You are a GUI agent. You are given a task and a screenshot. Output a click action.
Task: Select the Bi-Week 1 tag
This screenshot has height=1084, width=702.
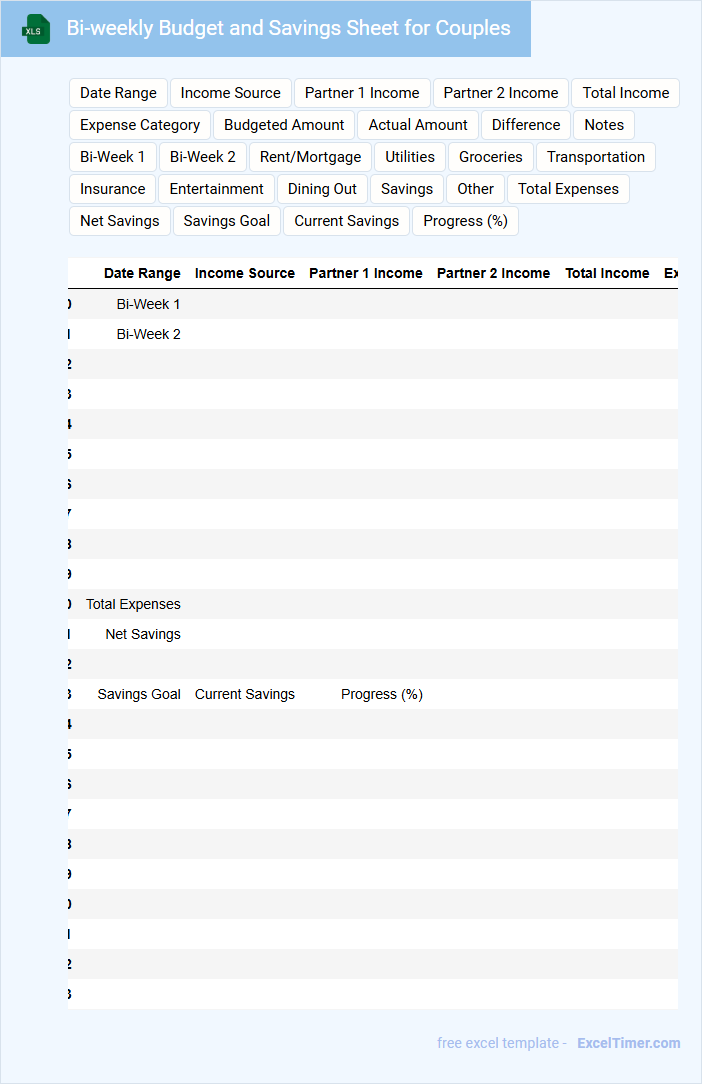[x=112, y=157]
